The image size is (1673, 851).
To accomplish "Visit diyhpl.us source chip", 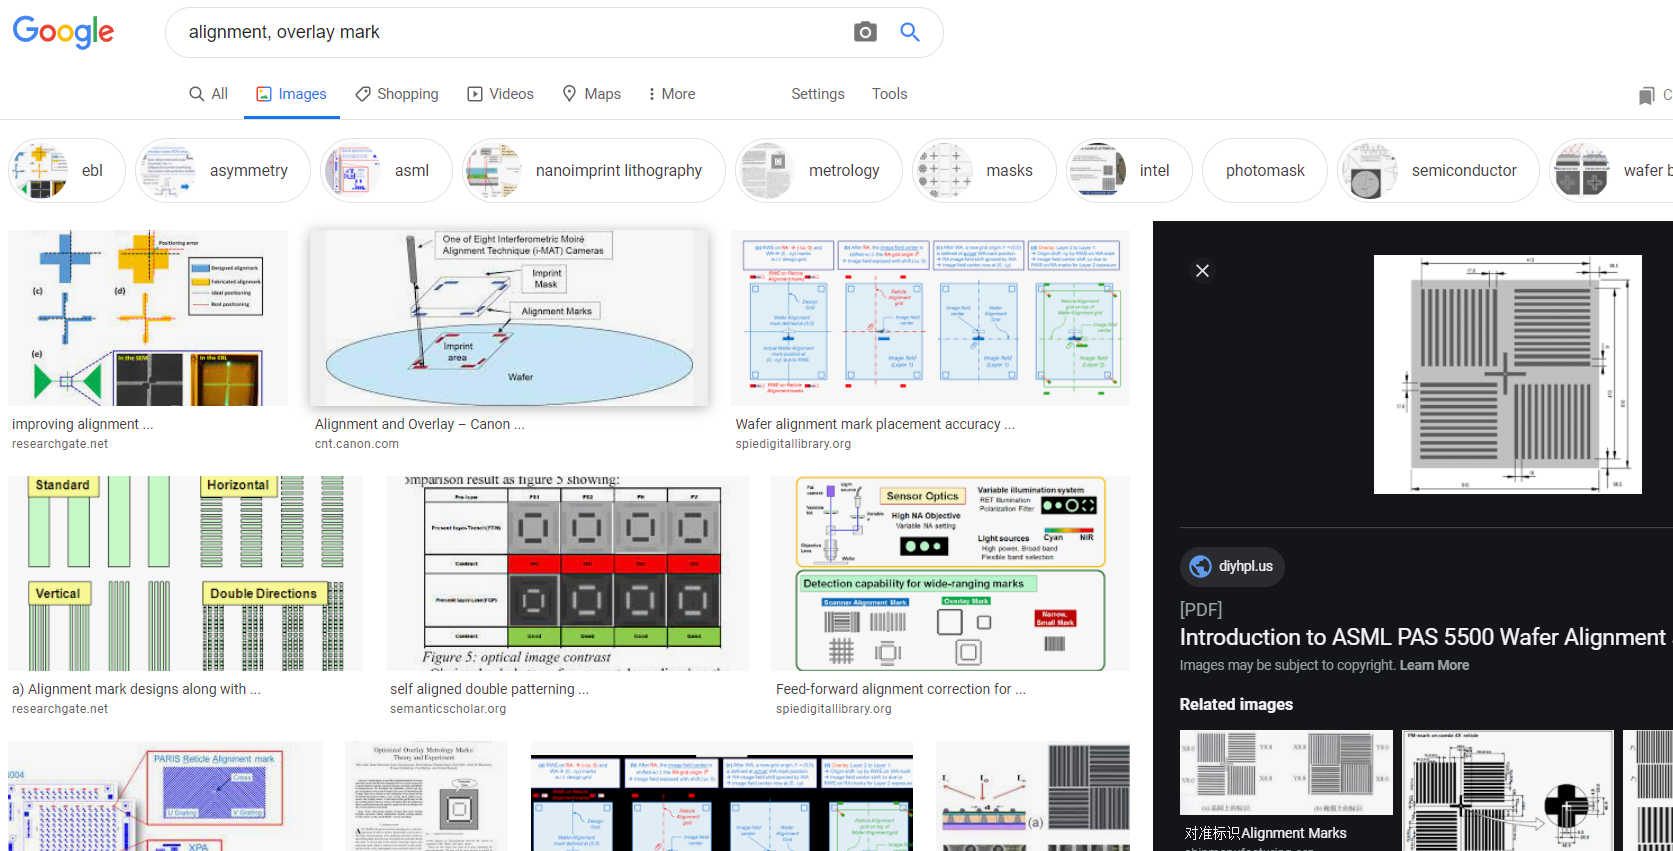I will pyautogui.click(x=1232, y=566).
